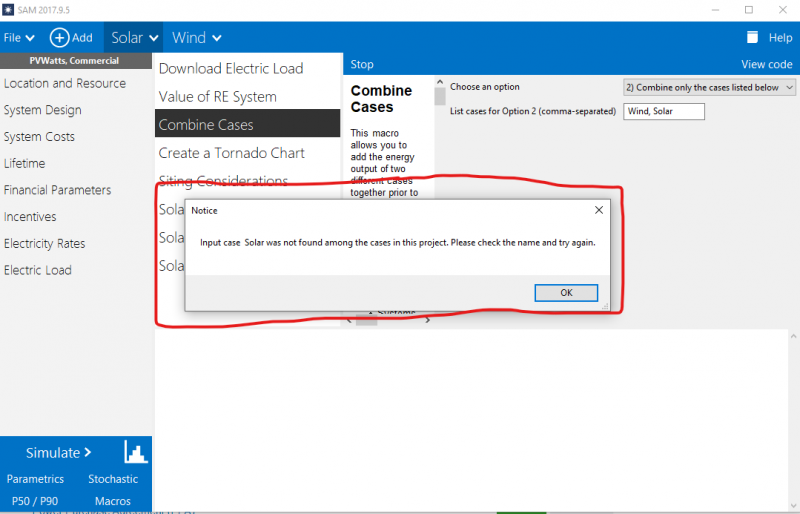This screenshot has width=800, height=514.
Task: Open Stochastic simulation
Action: coord(113,479)
